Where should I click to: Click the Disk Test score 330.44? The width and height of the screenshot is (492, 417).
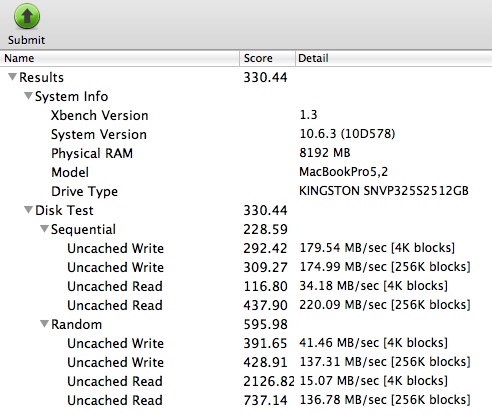click(265, 210)
